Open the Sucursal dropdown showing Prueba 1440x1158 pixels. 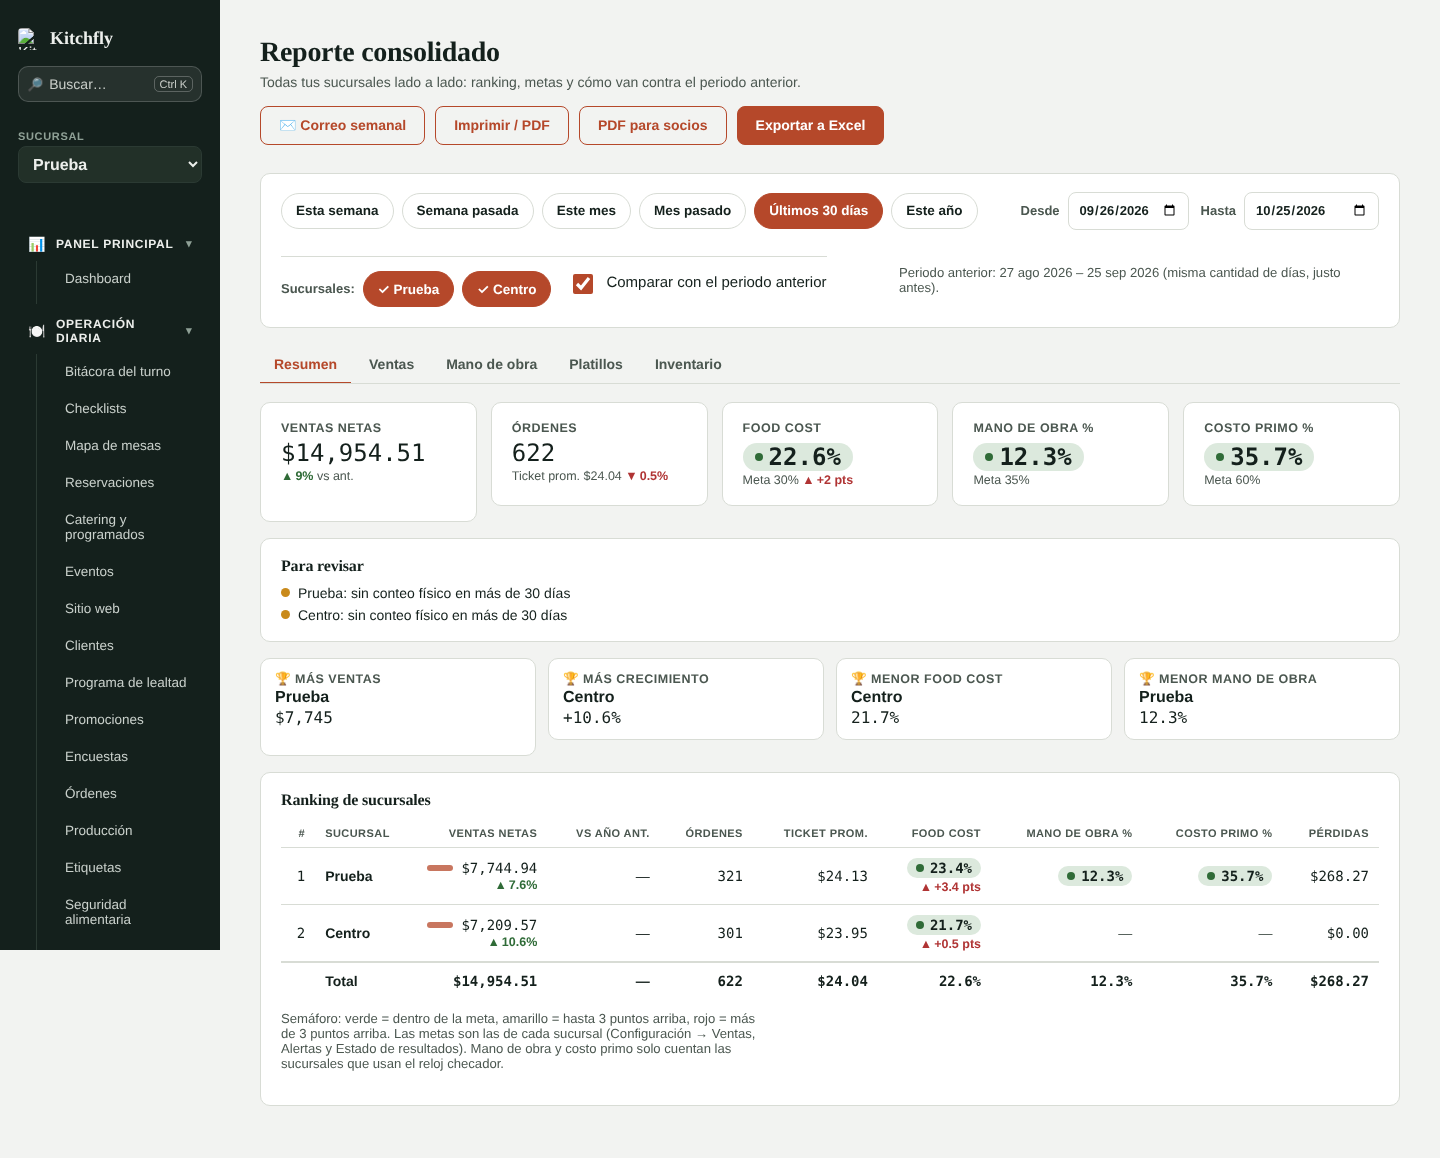point(110,165)
